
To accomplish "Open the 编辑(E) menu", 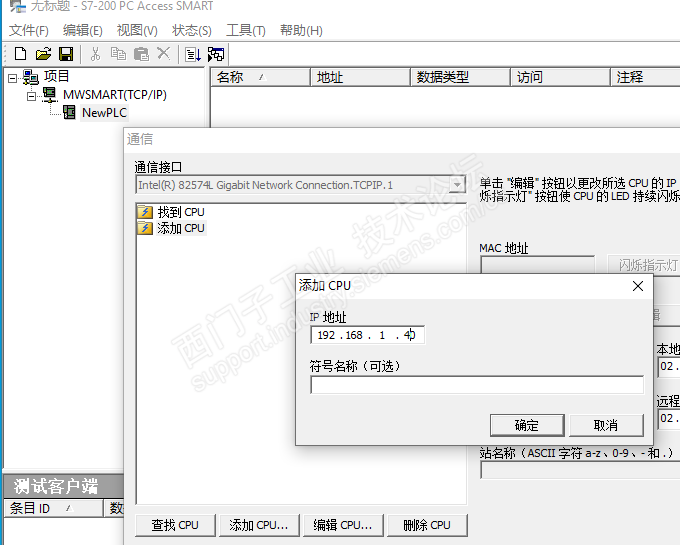I will [x=82, y=30].
